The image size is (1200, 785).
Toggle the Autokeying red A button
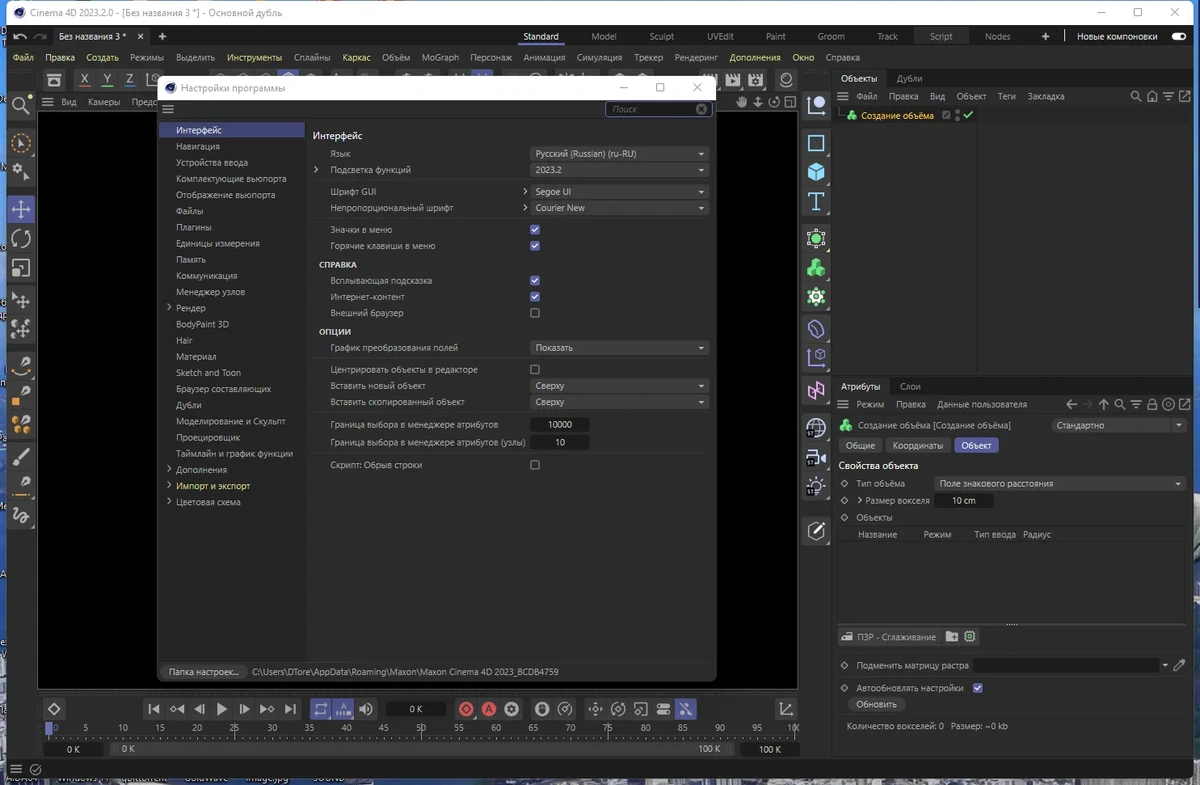489,709
